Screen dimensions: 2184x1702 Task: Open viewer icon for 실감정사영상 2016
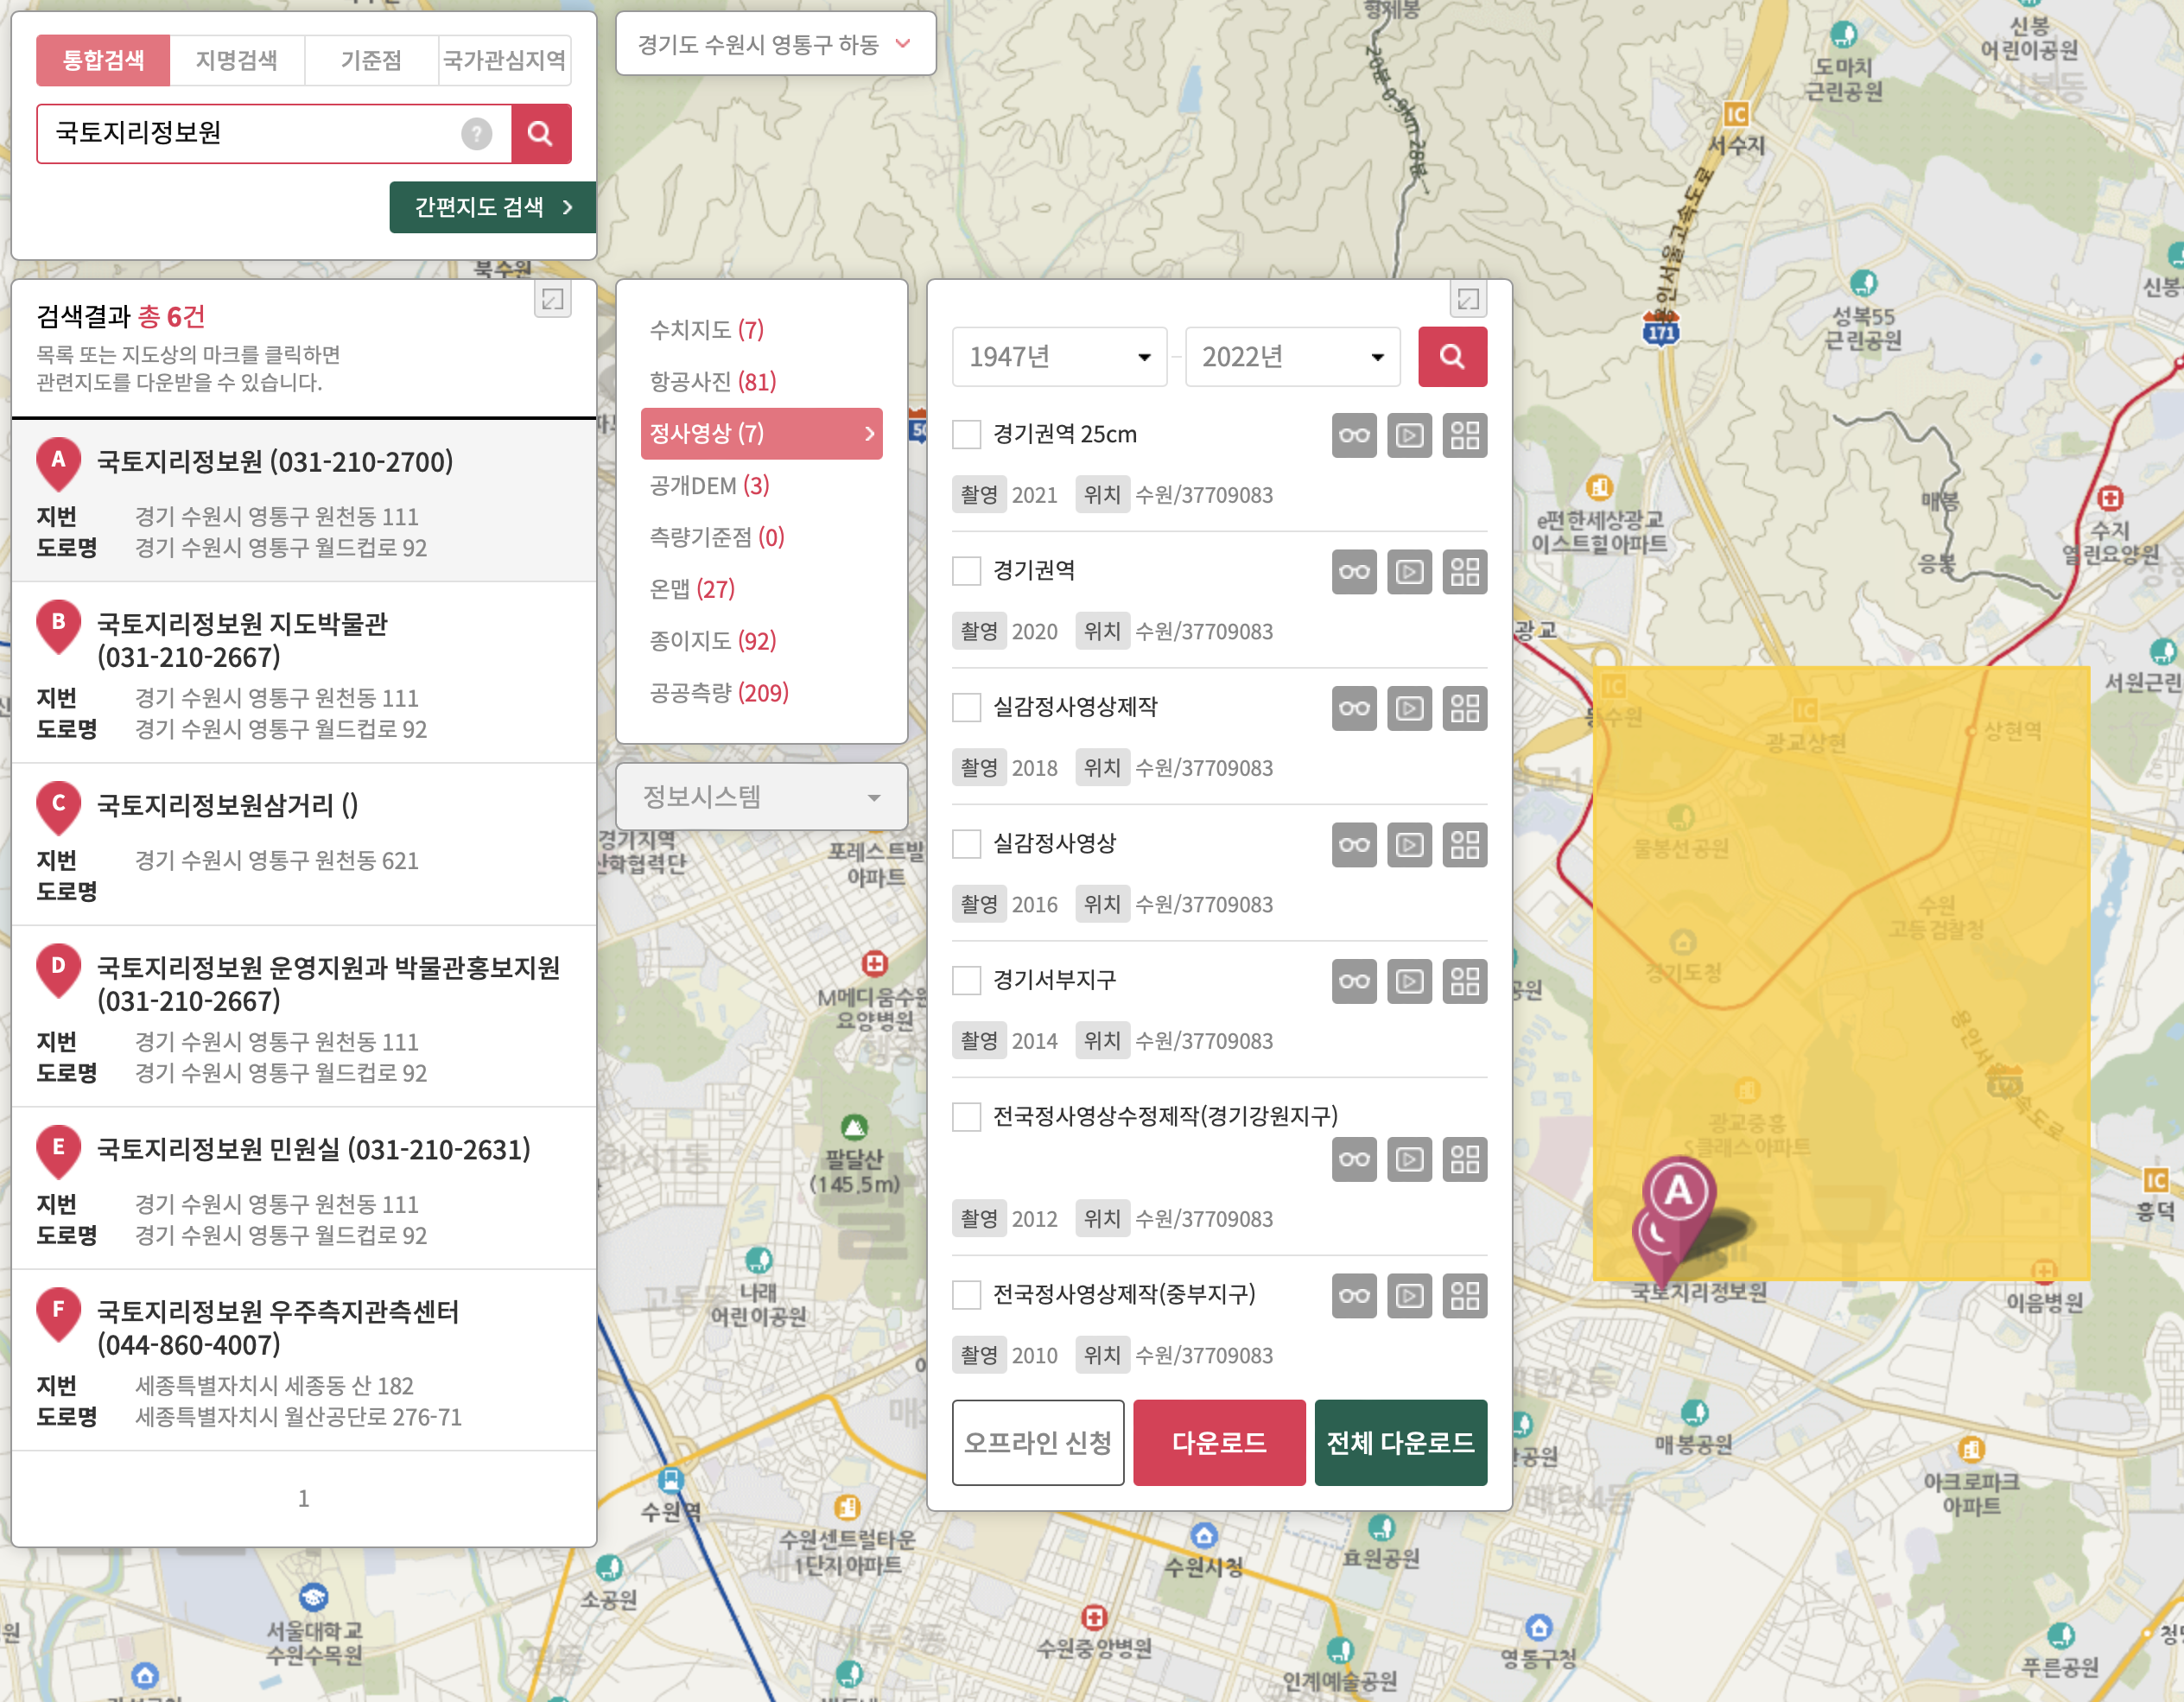pyautogui.click(x=1409, y=845)
